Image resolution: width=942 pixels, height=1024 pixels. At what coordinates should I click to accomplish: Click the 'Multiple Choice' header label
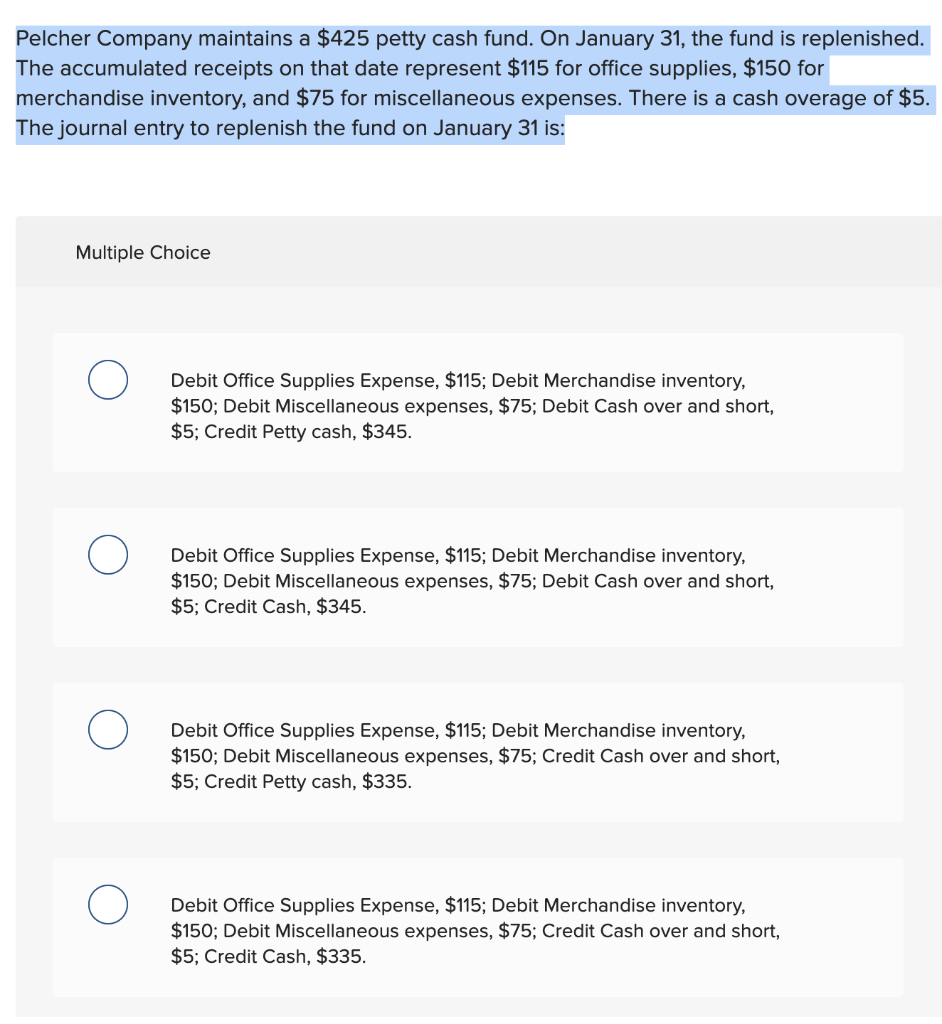click(x=143, y=253)
